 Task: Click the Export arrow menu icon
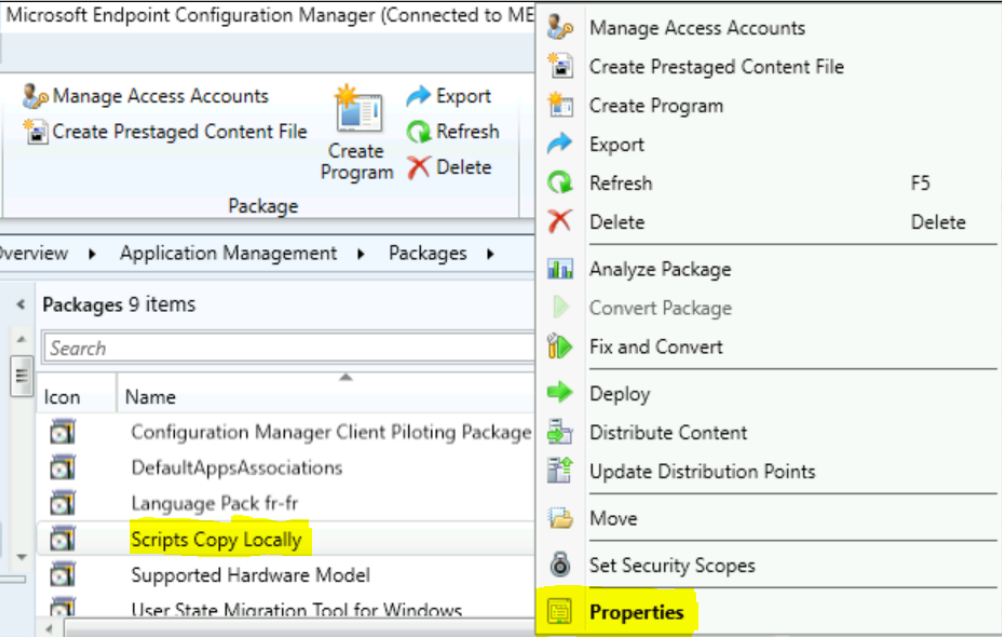tap(560, 144)
